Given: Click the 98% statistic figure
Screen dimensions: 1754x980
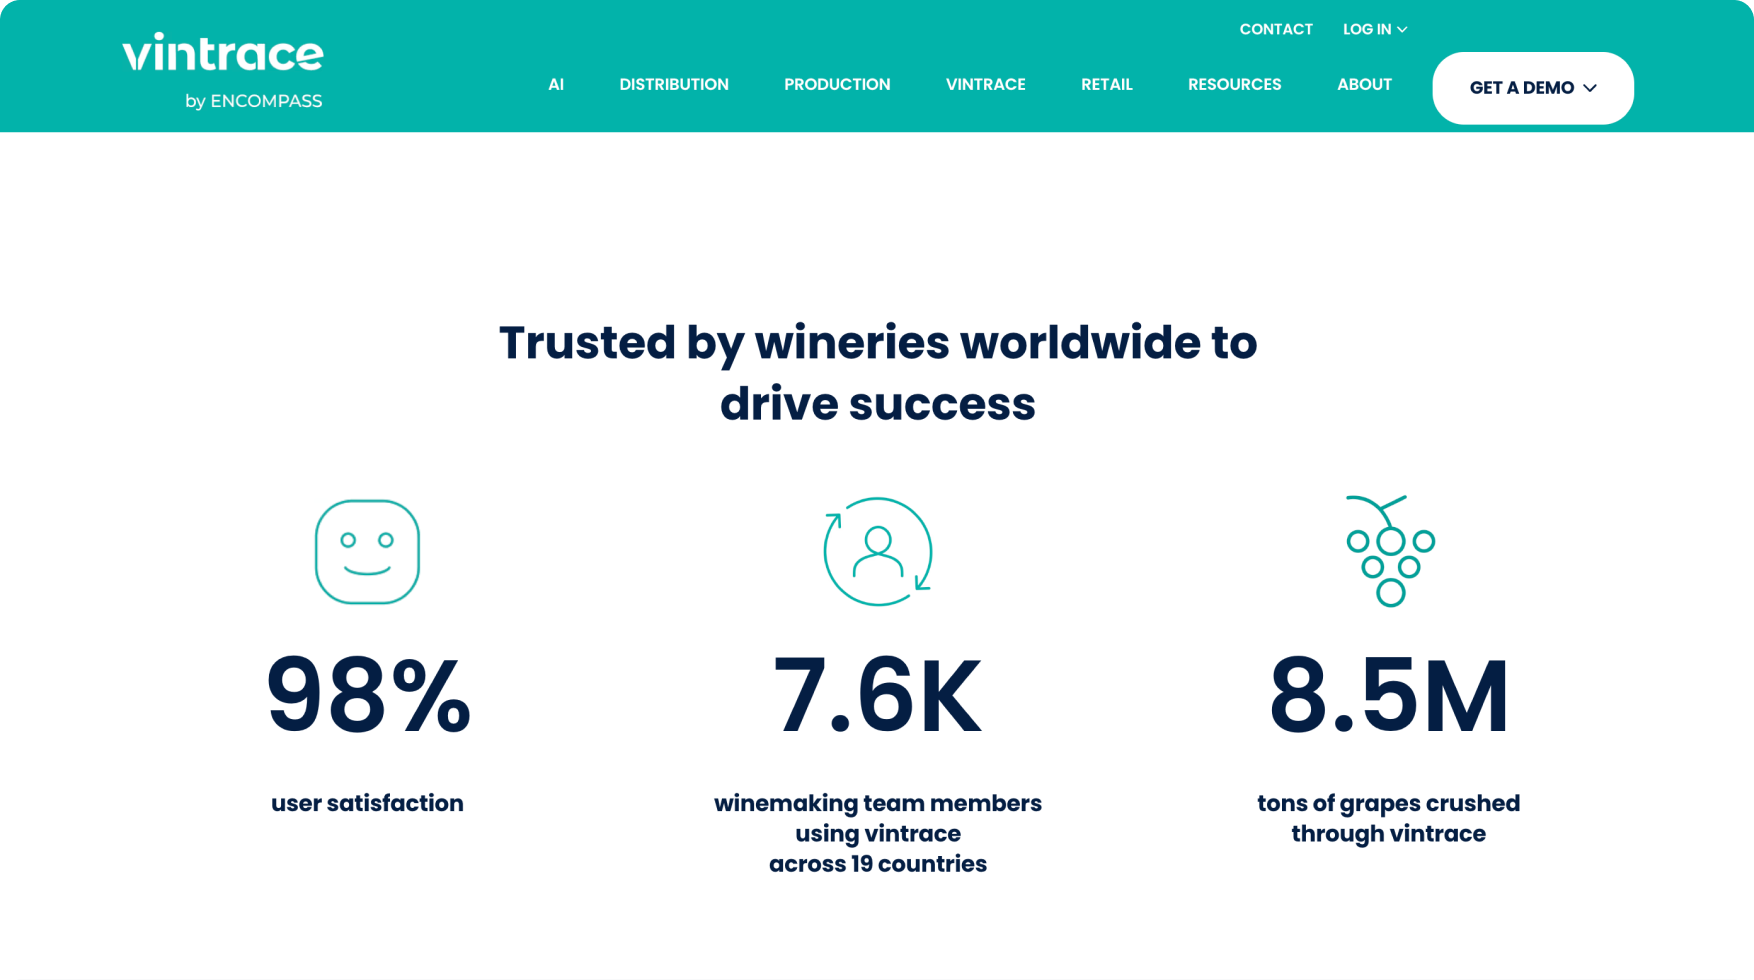Looking at the screenshot, I should pyautogui.click(x=368, y=695).
